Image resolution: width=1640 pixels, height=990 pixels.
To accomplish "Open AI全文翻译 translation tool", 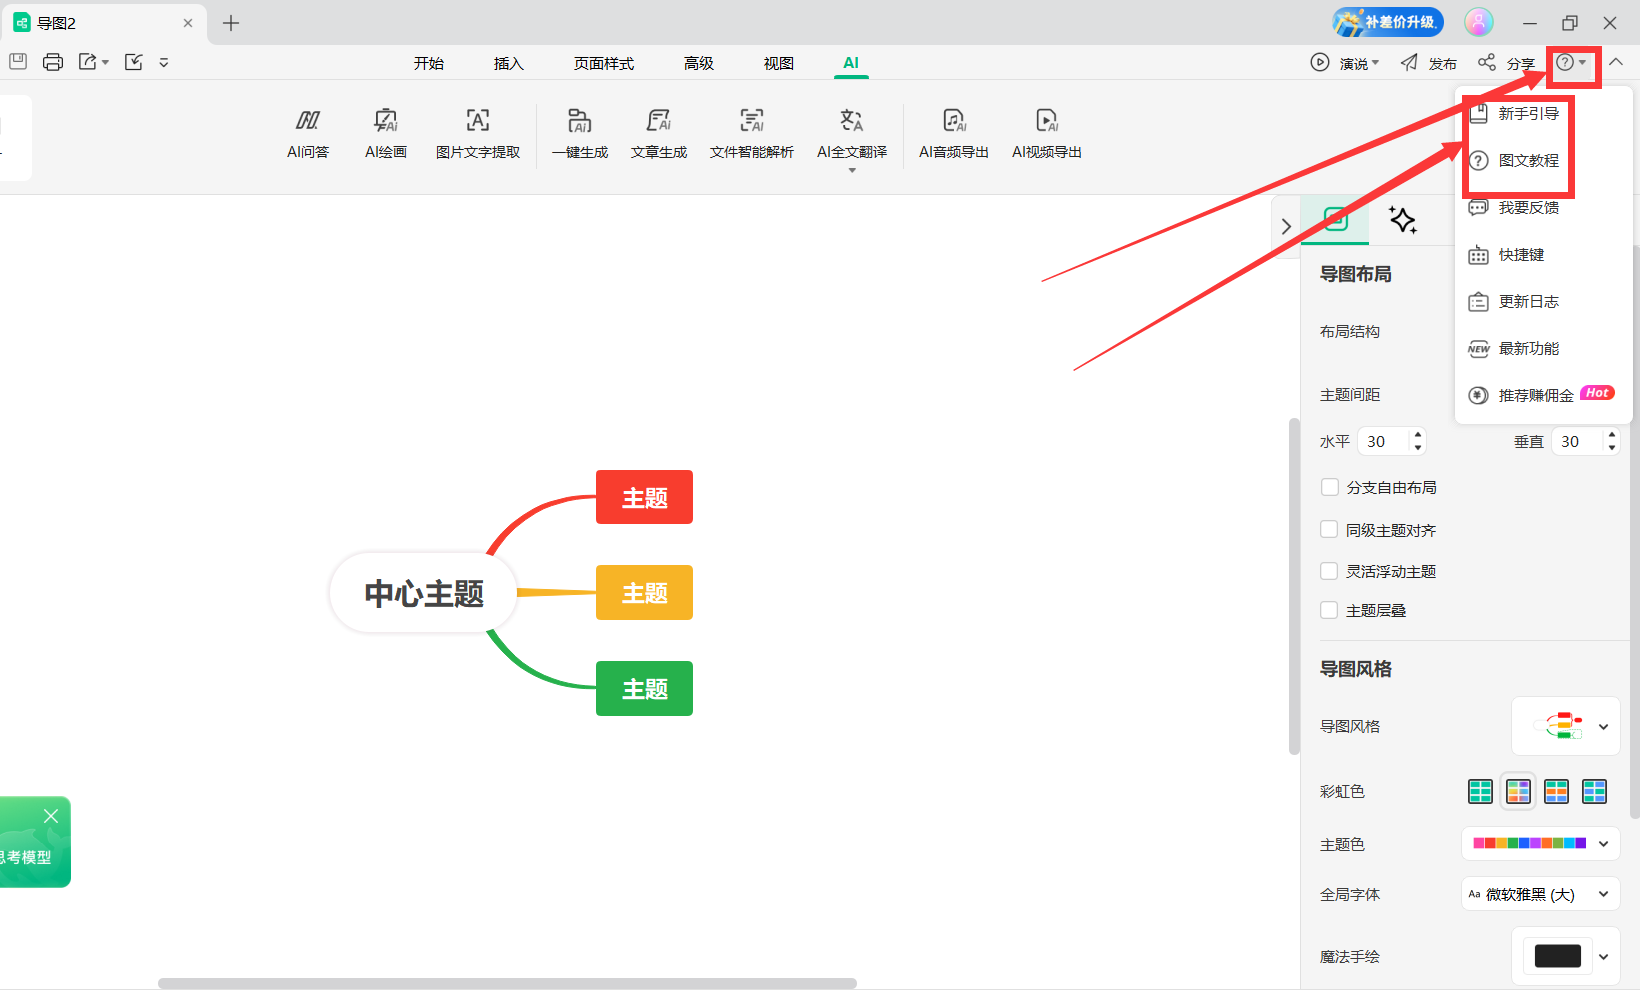I will (852, 135).
